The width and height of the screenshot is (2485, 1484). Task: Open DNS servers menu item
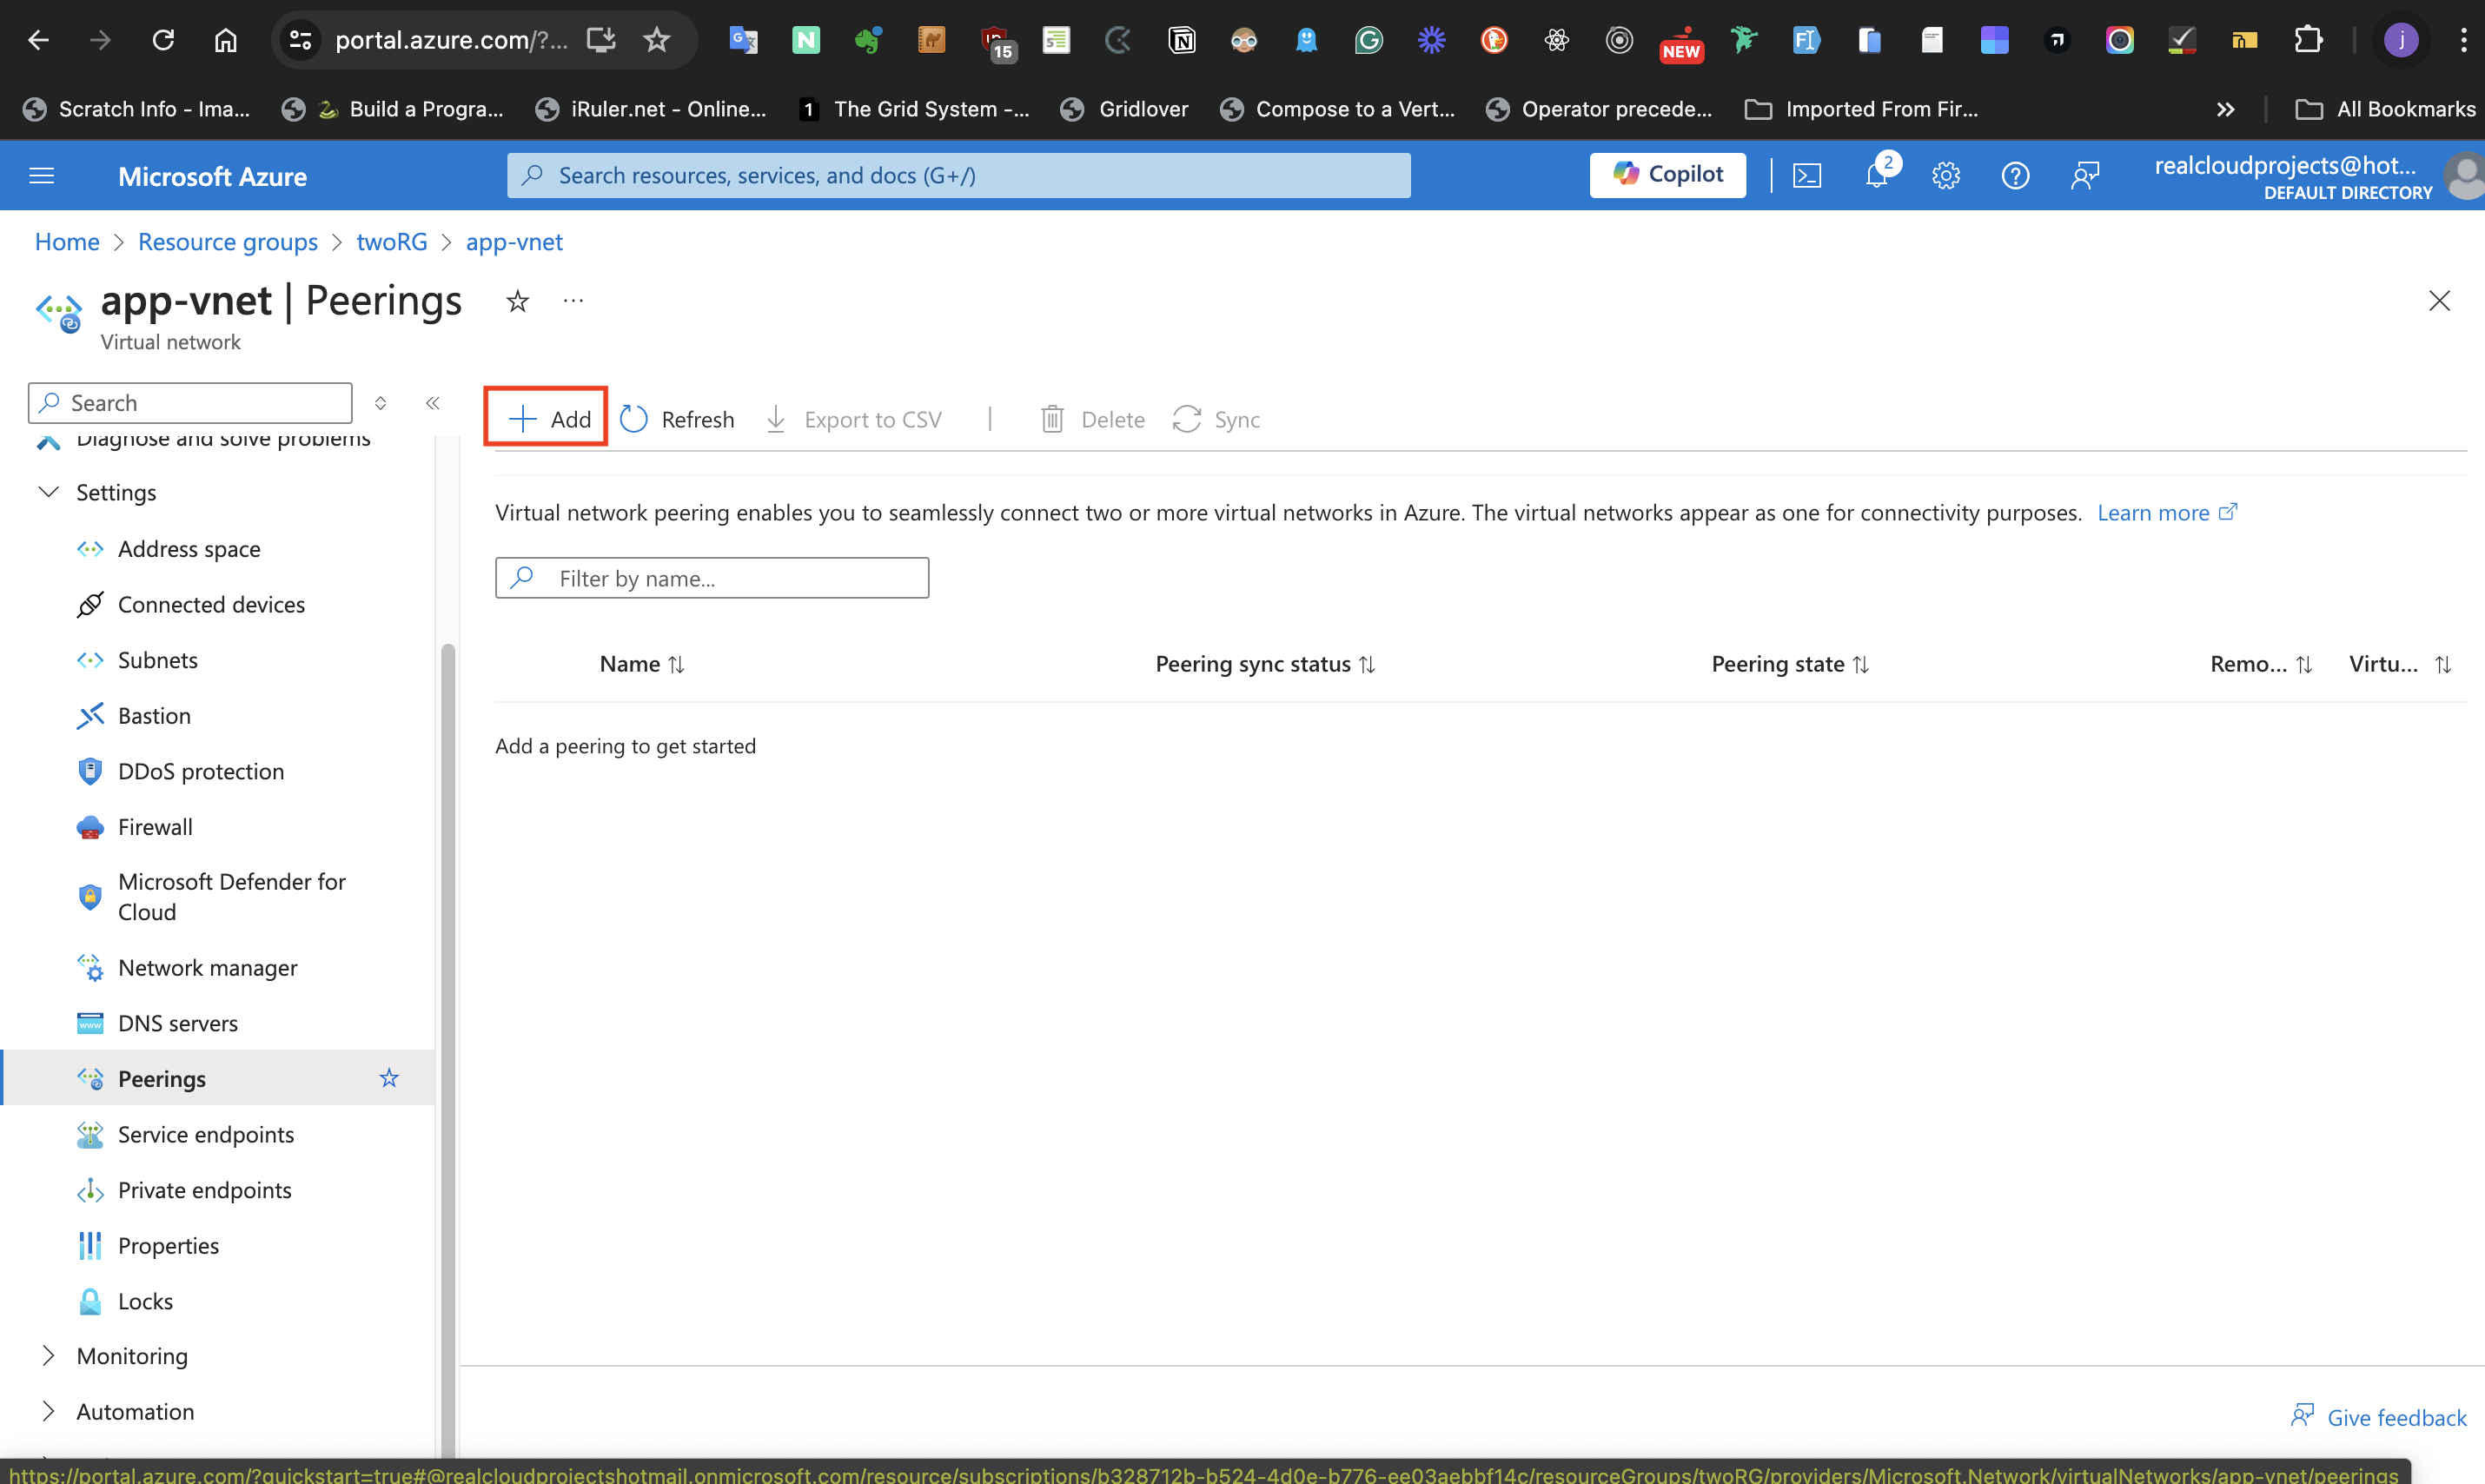[x=178, y=1023]
